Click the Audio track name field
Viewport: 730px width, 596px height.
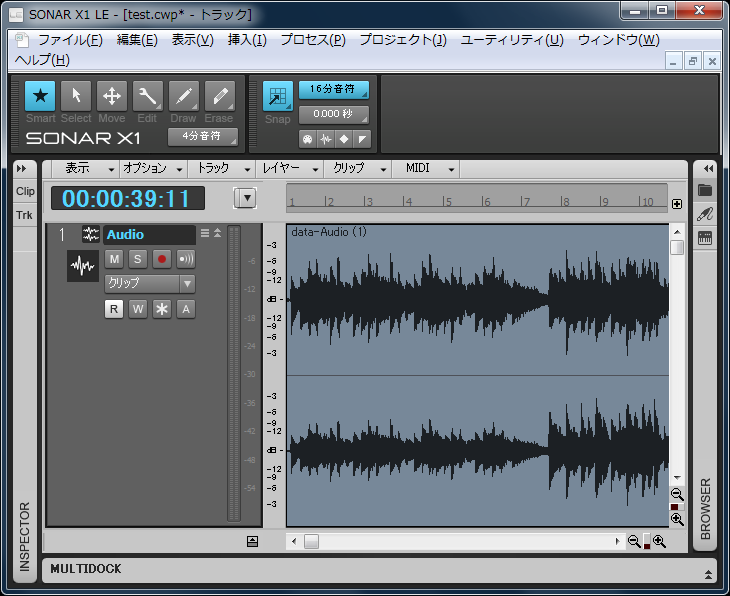[149, 235]
